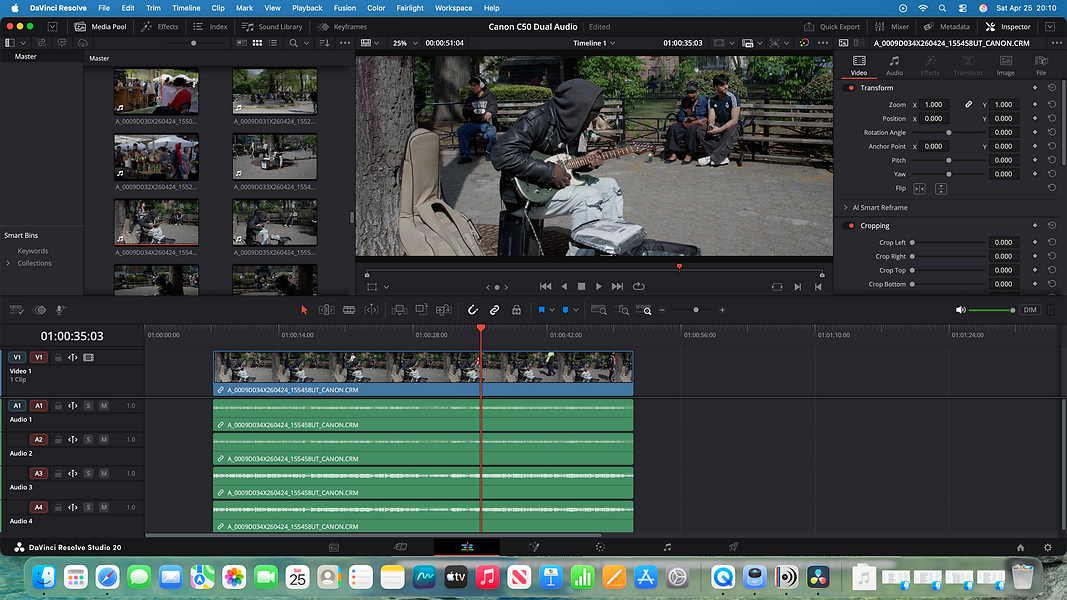Flip the clip horizontally in Inspector
Image resolution: width=1067 pixels, height=600 pixels.
click(x=919, y=188)
